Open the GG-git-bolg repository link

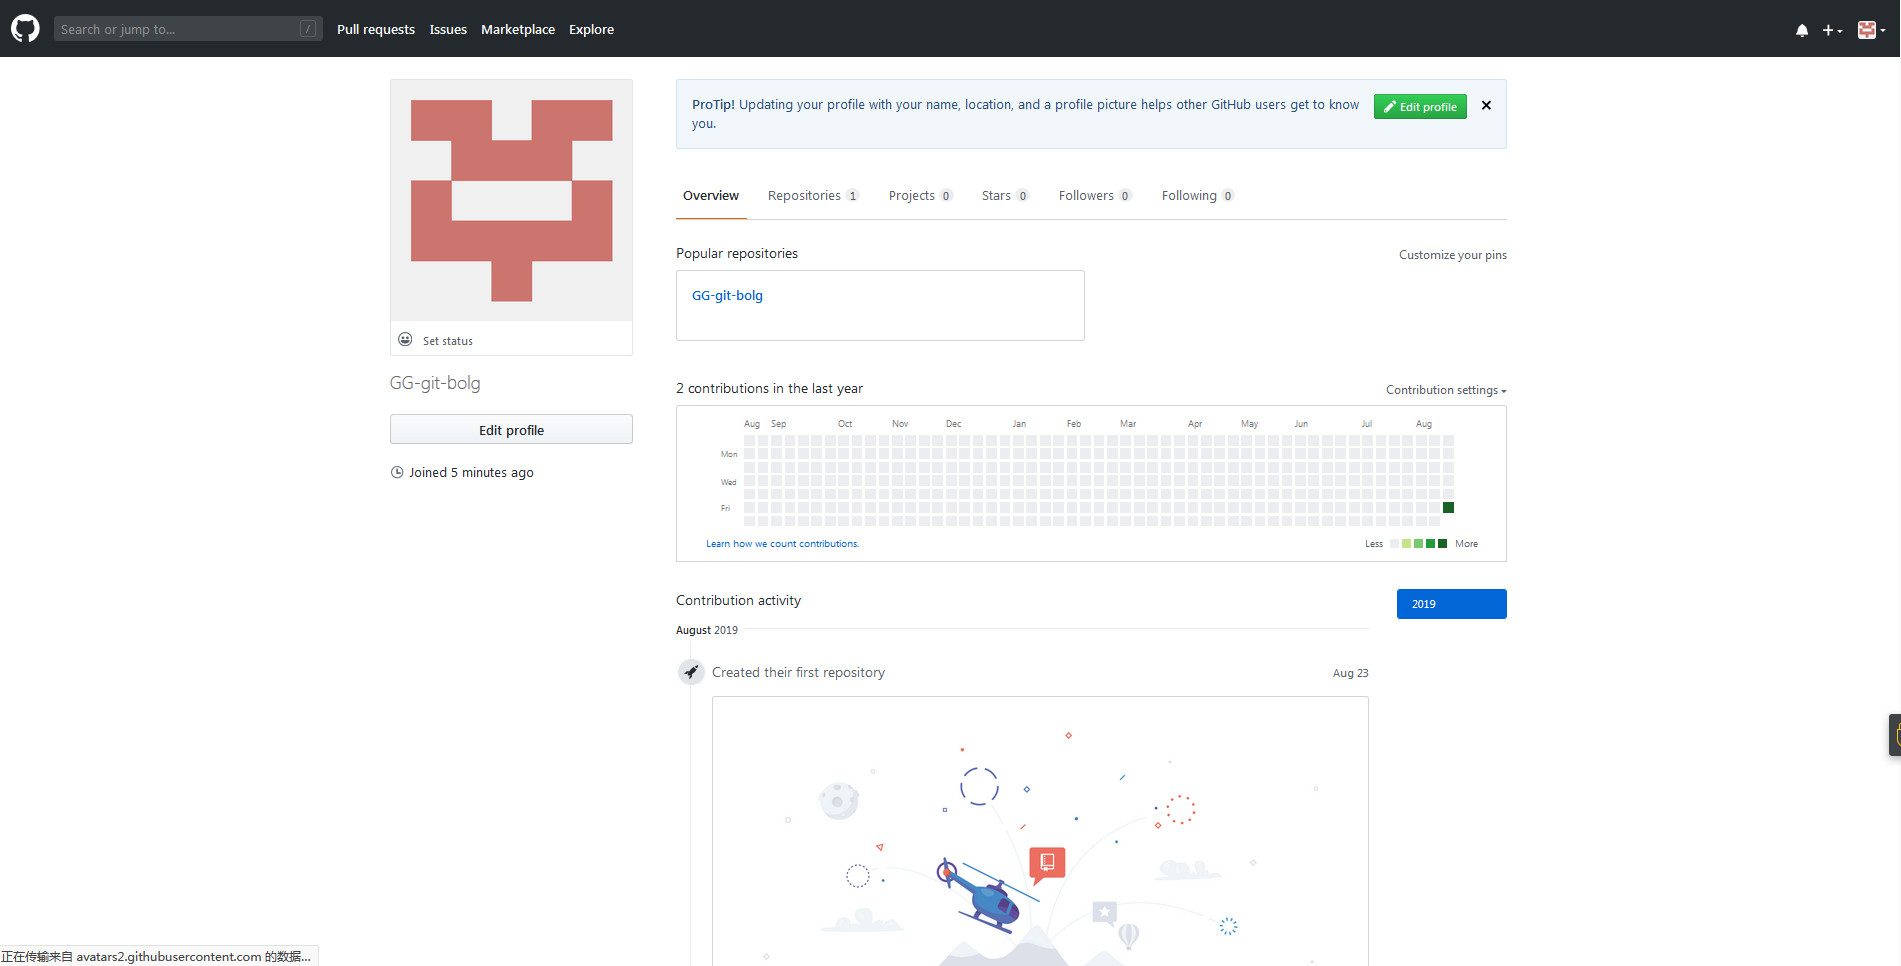point(727,296)
